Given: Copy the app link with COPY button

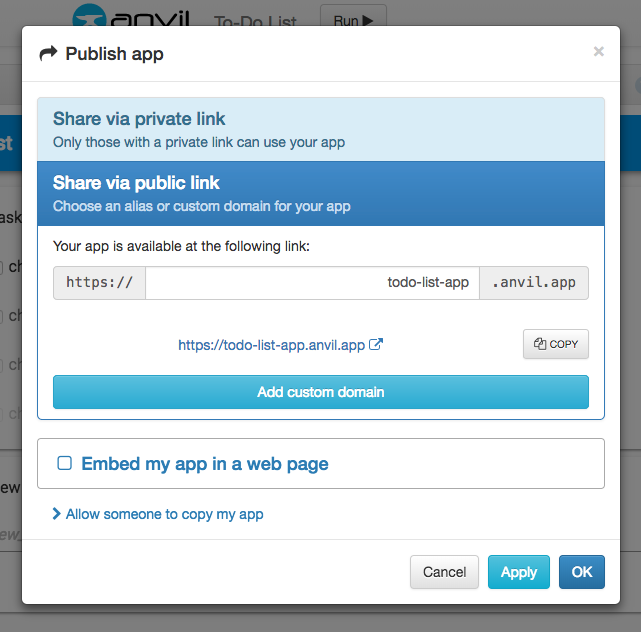Looking at the screenshot, I should tap(556, 344).
